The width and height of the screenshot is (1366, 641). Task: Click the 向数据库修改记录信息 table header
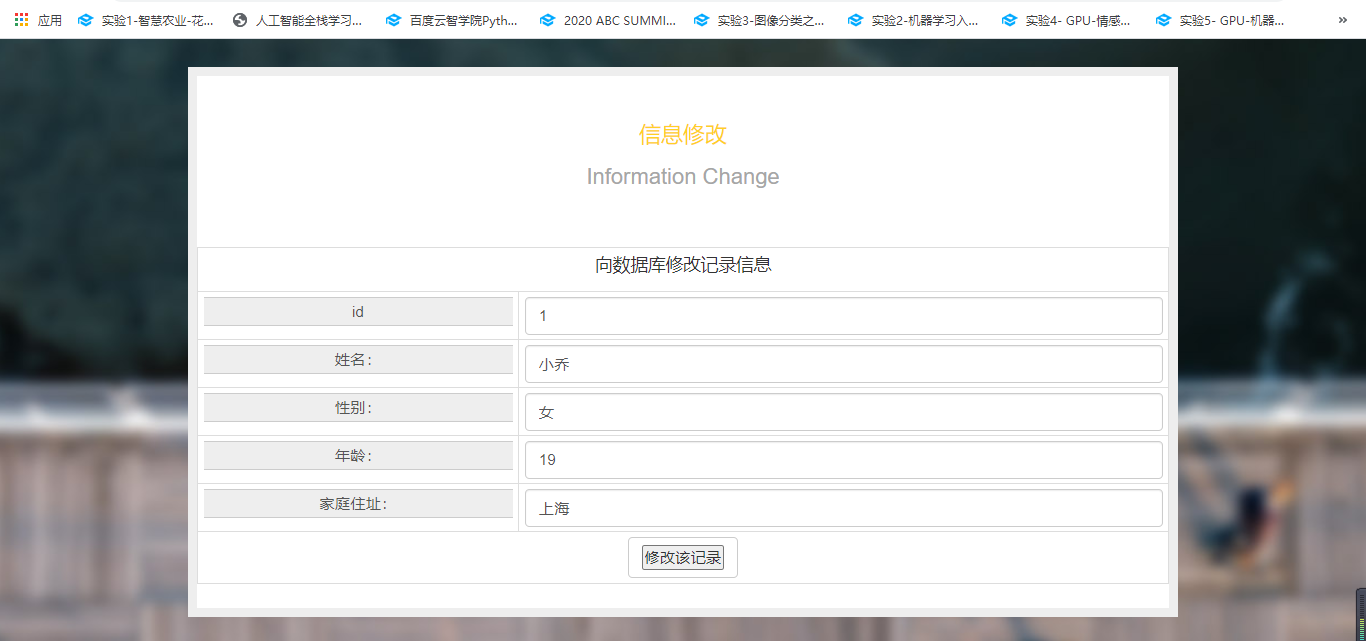682,266
